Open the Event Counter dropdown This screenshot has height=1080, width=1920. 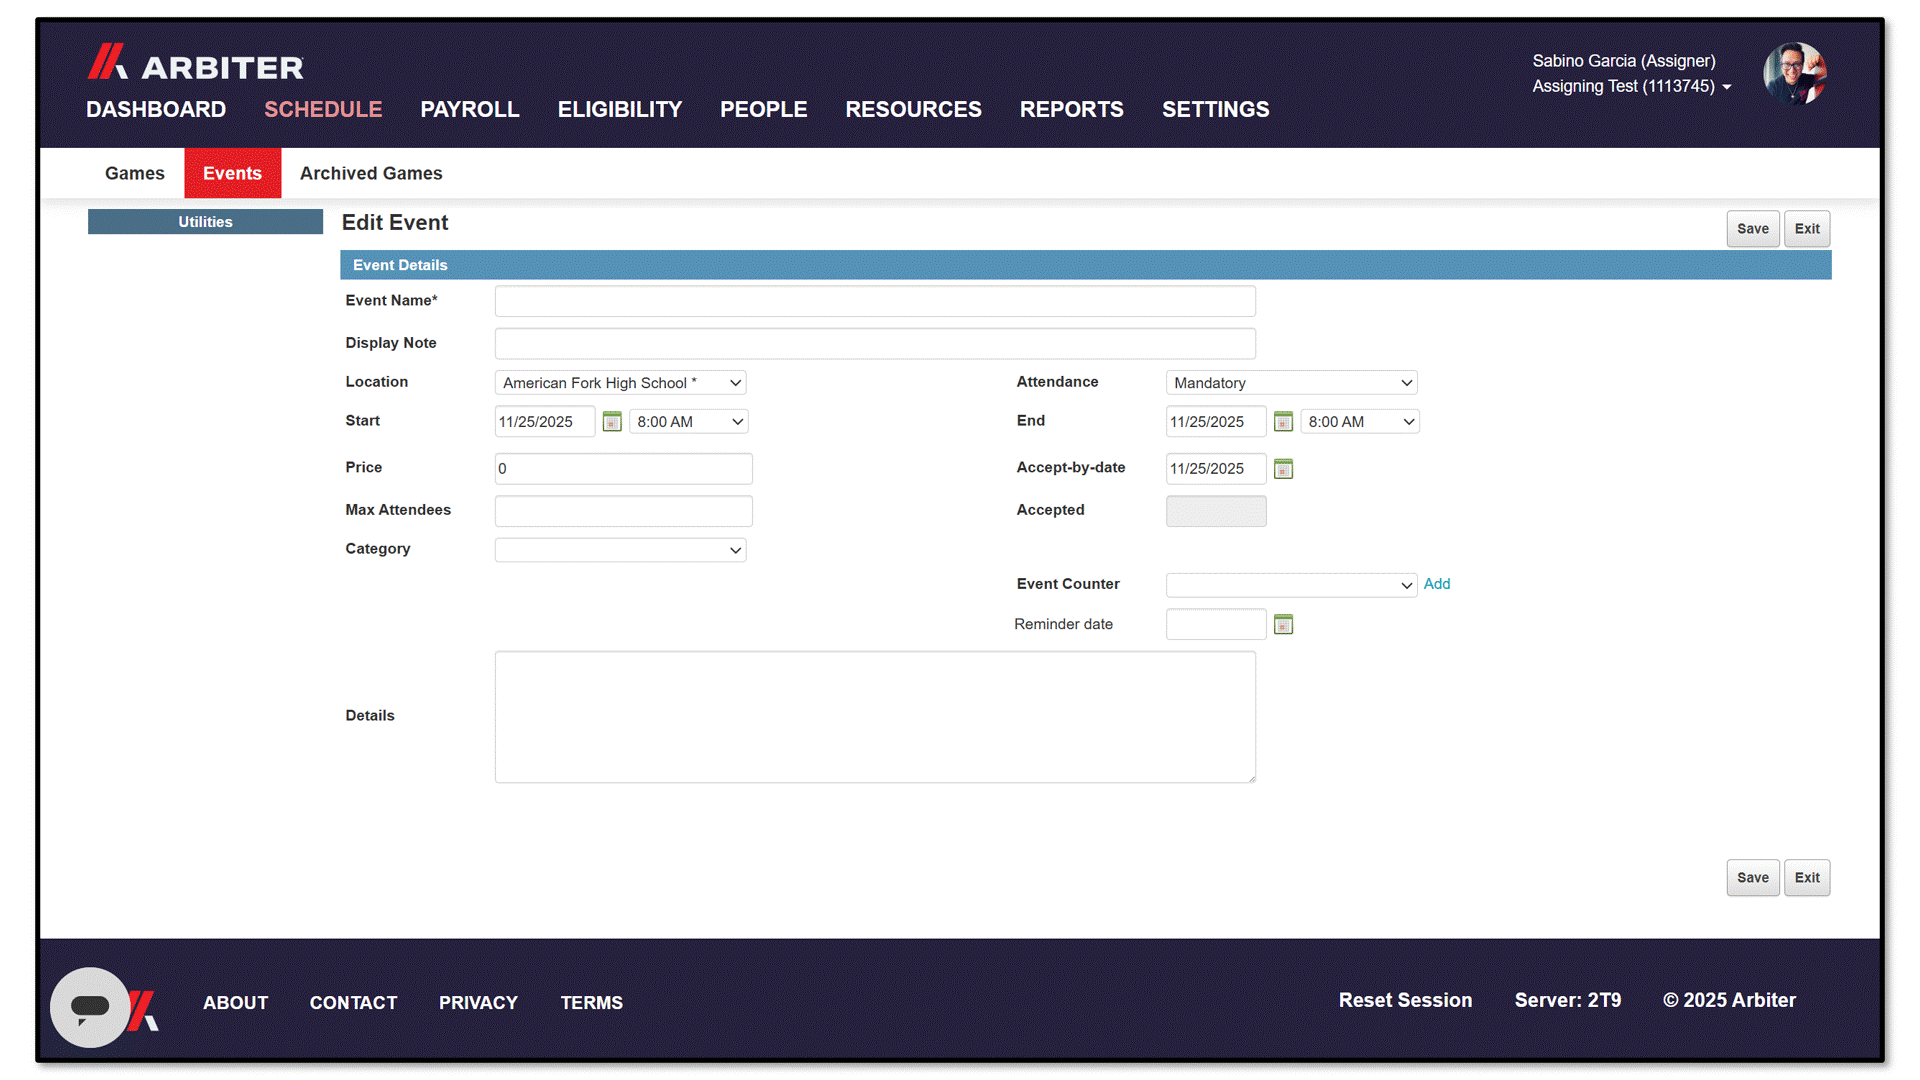pyautogui.click(x=1291, y=585)
